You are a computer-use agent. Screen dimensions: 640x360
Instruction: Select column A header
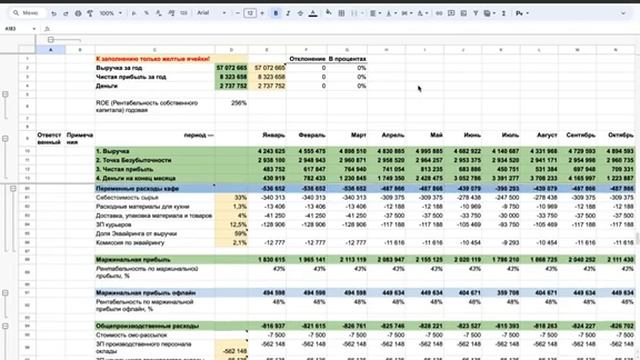[51, 50]
